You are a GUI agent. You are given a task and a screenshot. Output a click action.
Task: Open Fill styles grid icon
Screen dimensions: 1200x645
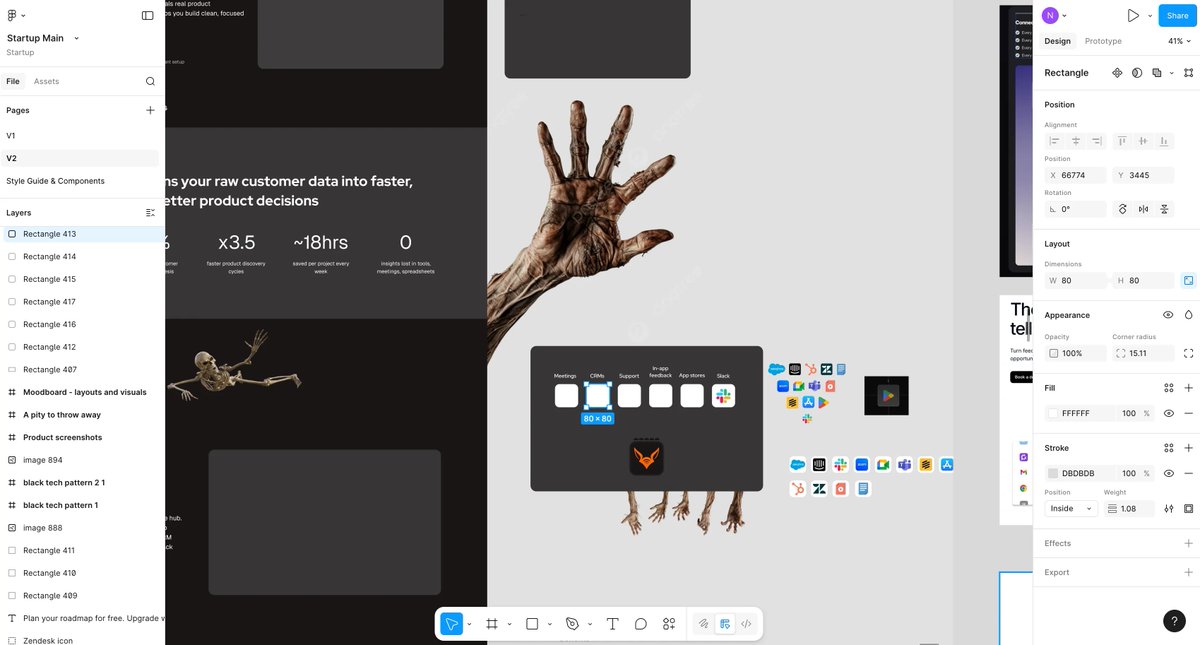coord(1169,388)
